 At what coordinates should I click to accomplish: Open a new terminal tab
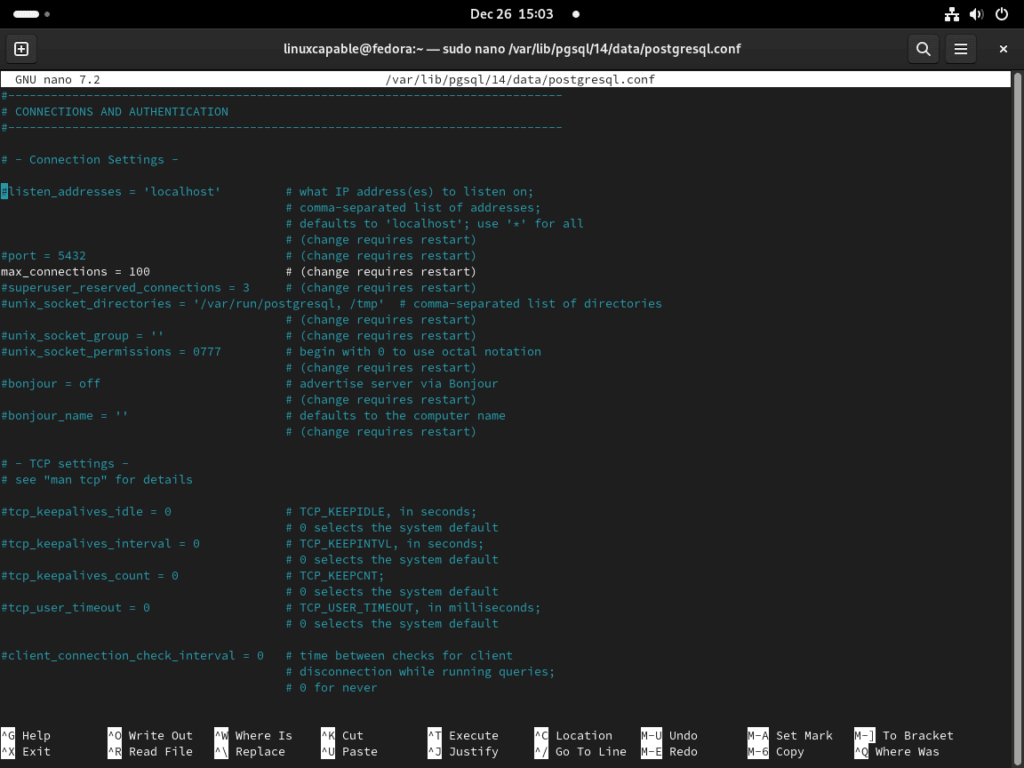[20, 48]
